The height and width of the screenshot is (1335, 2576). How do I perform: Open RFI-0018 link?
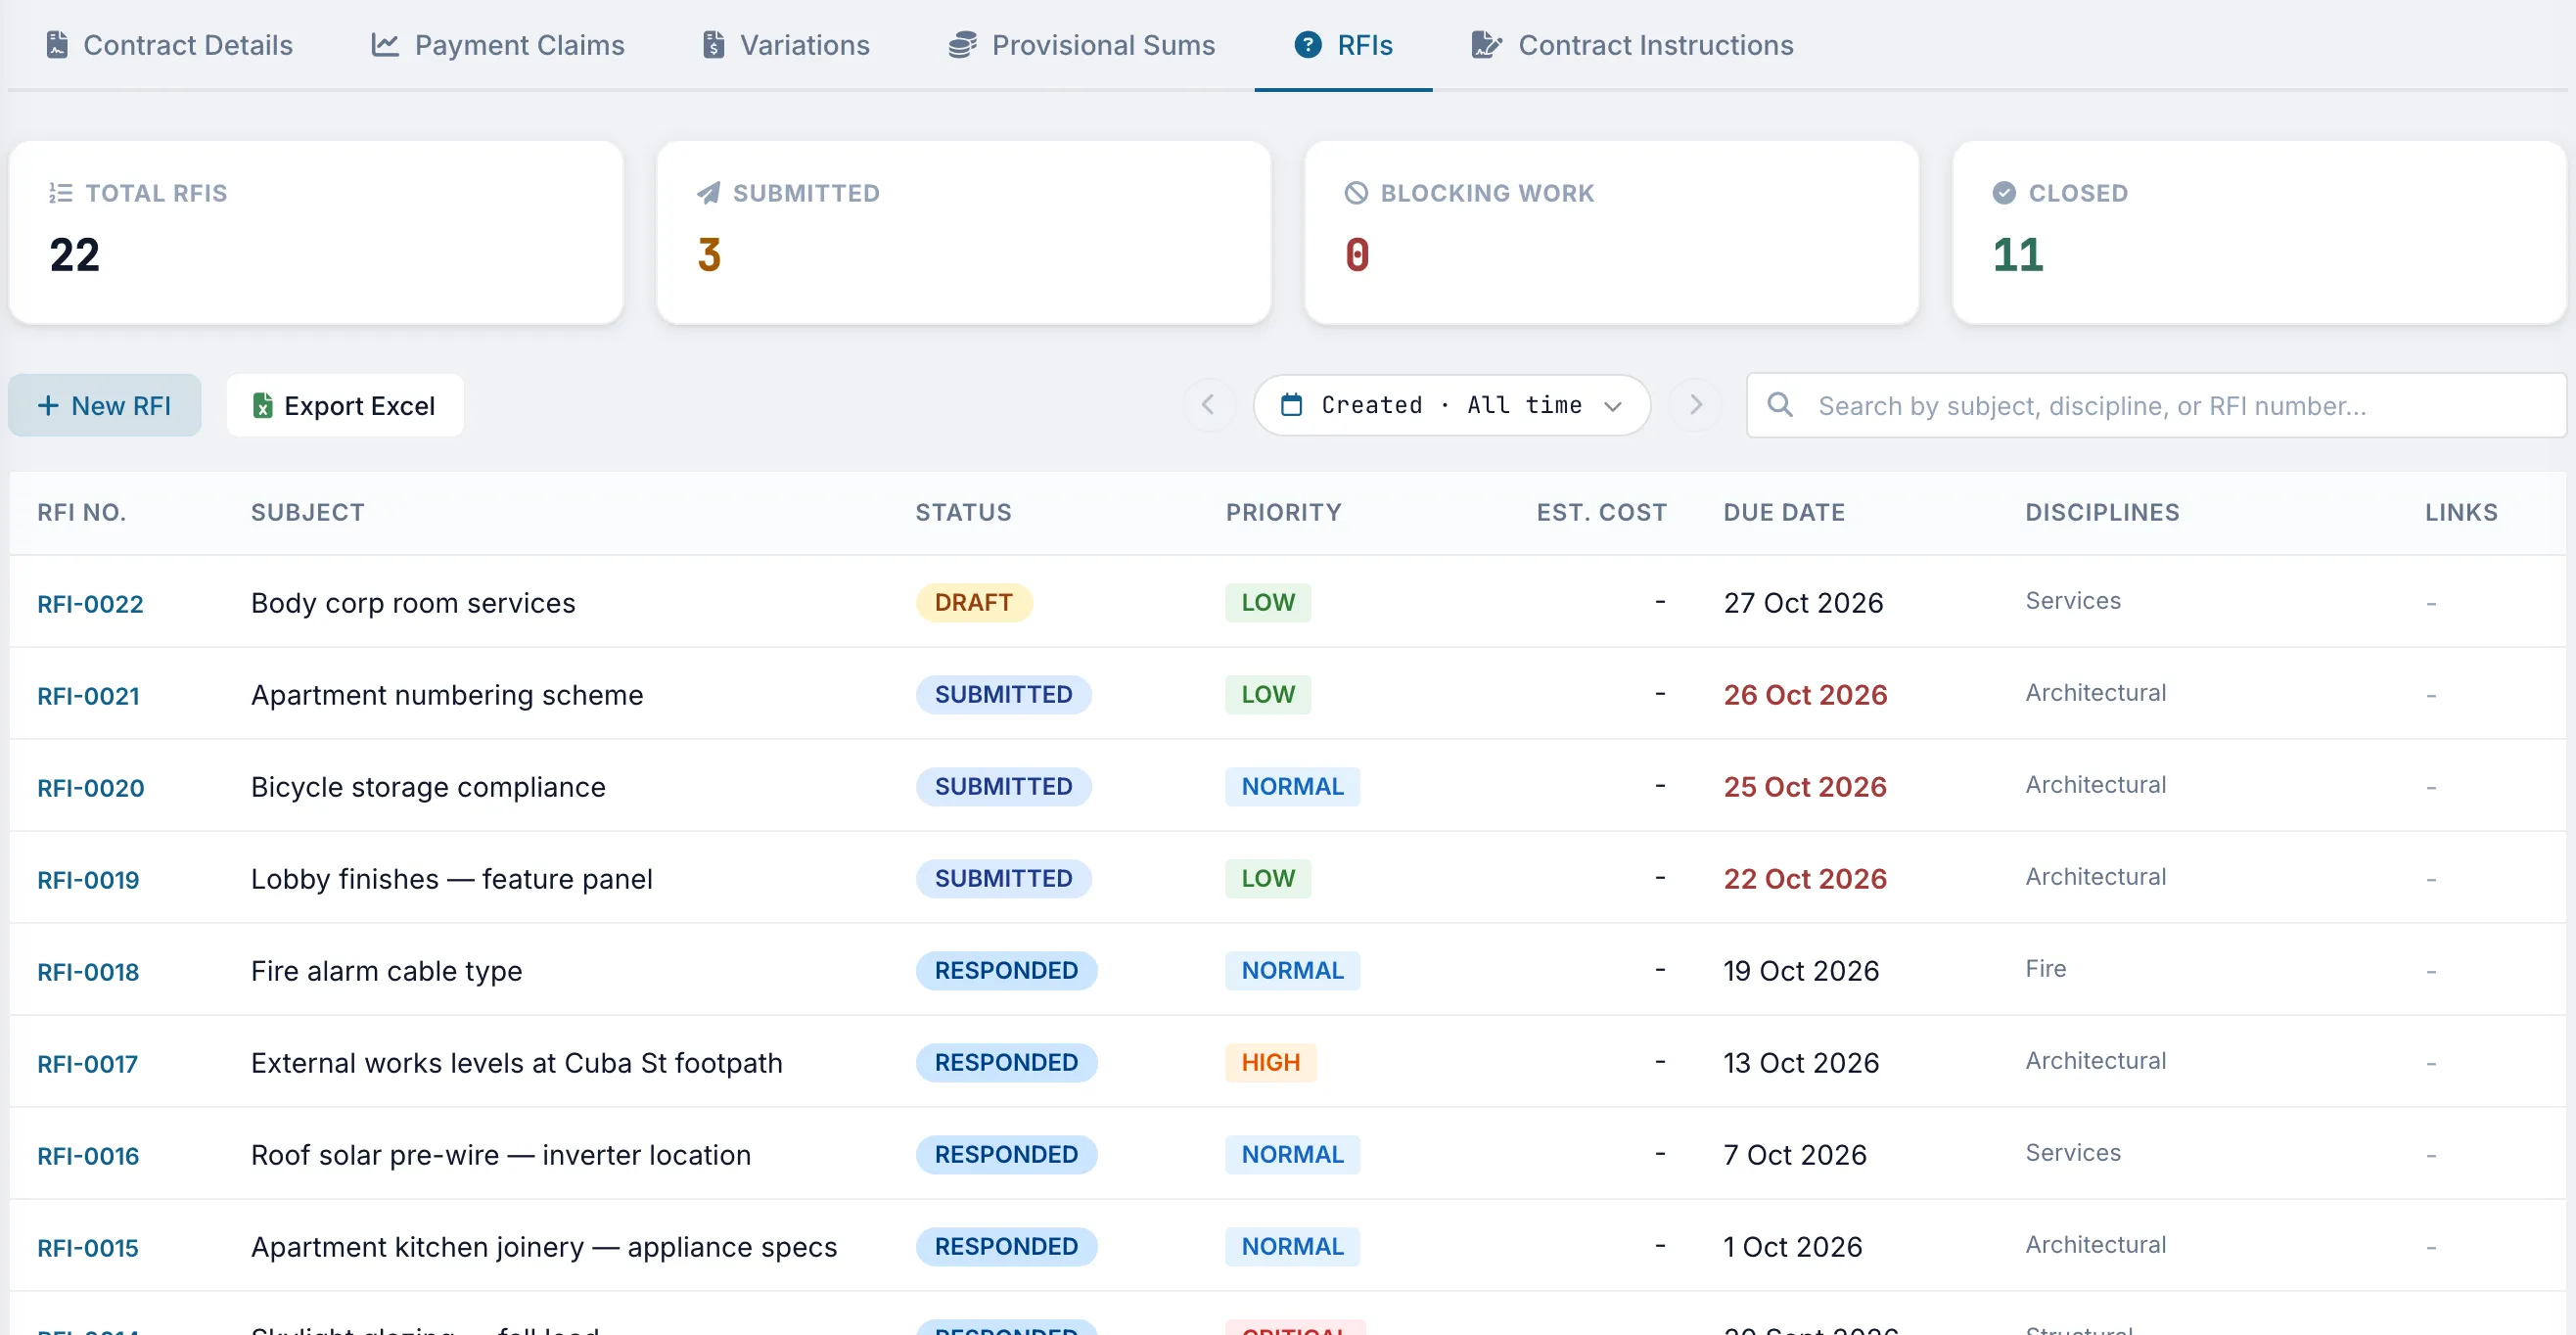point(88,971)
